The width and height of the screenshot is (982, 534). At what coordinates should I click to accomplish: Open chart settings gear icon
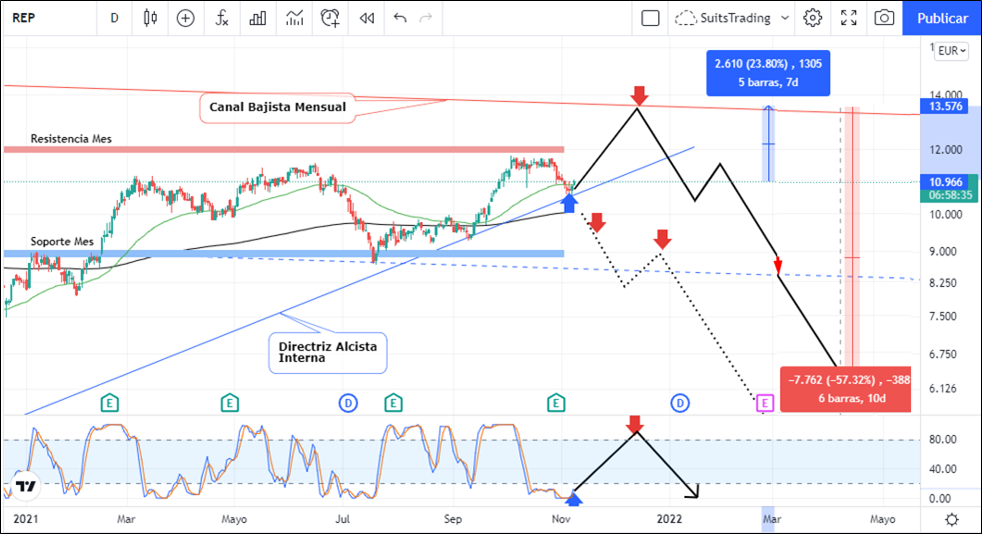click(813, 18)
